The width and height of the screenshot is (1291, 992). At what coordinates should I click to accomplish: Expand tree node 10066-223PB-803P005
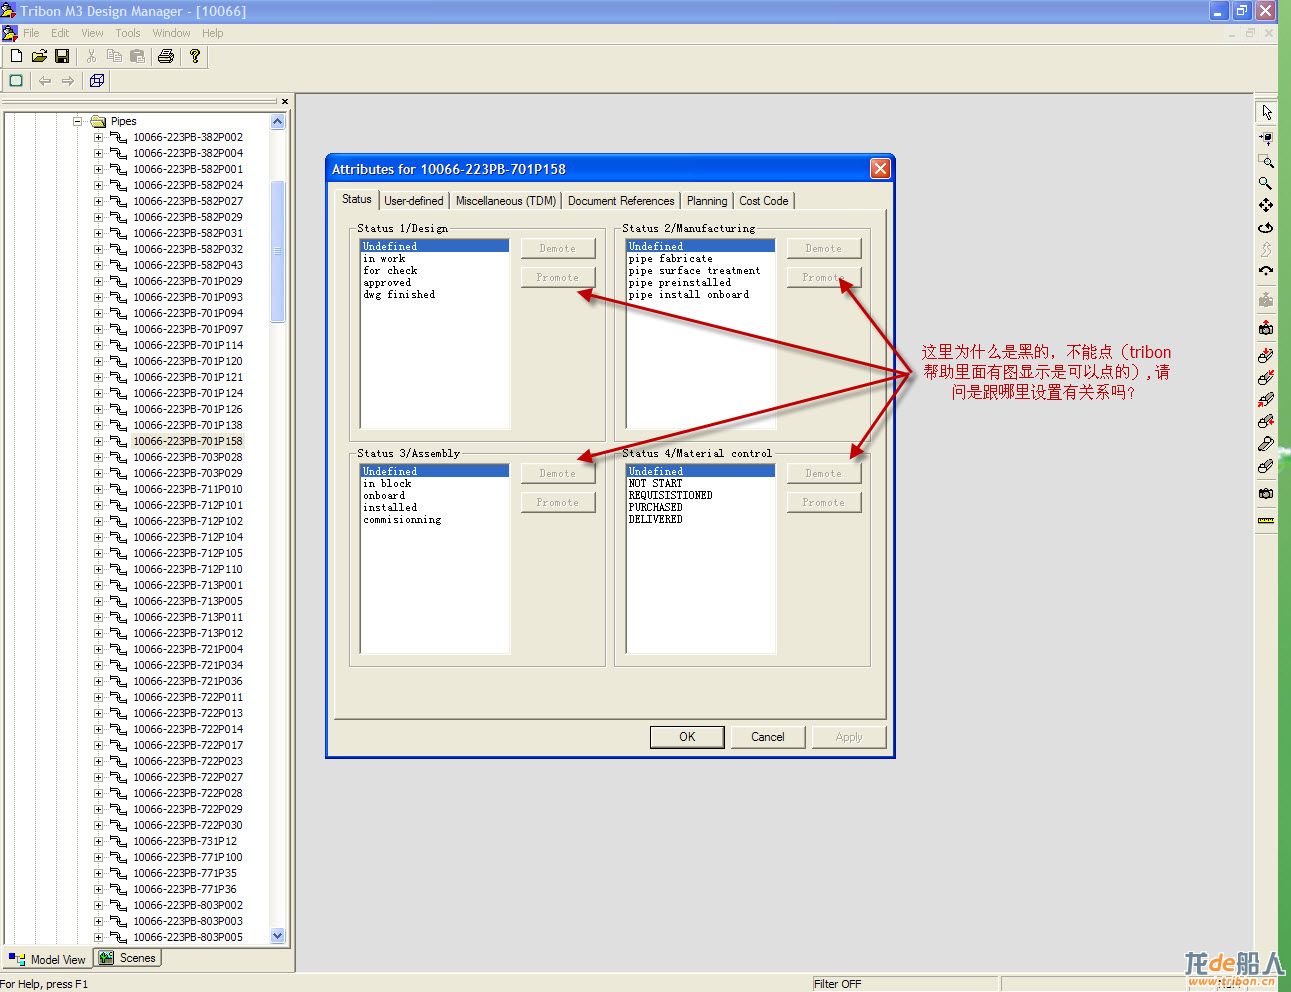(x=98, y=937)
